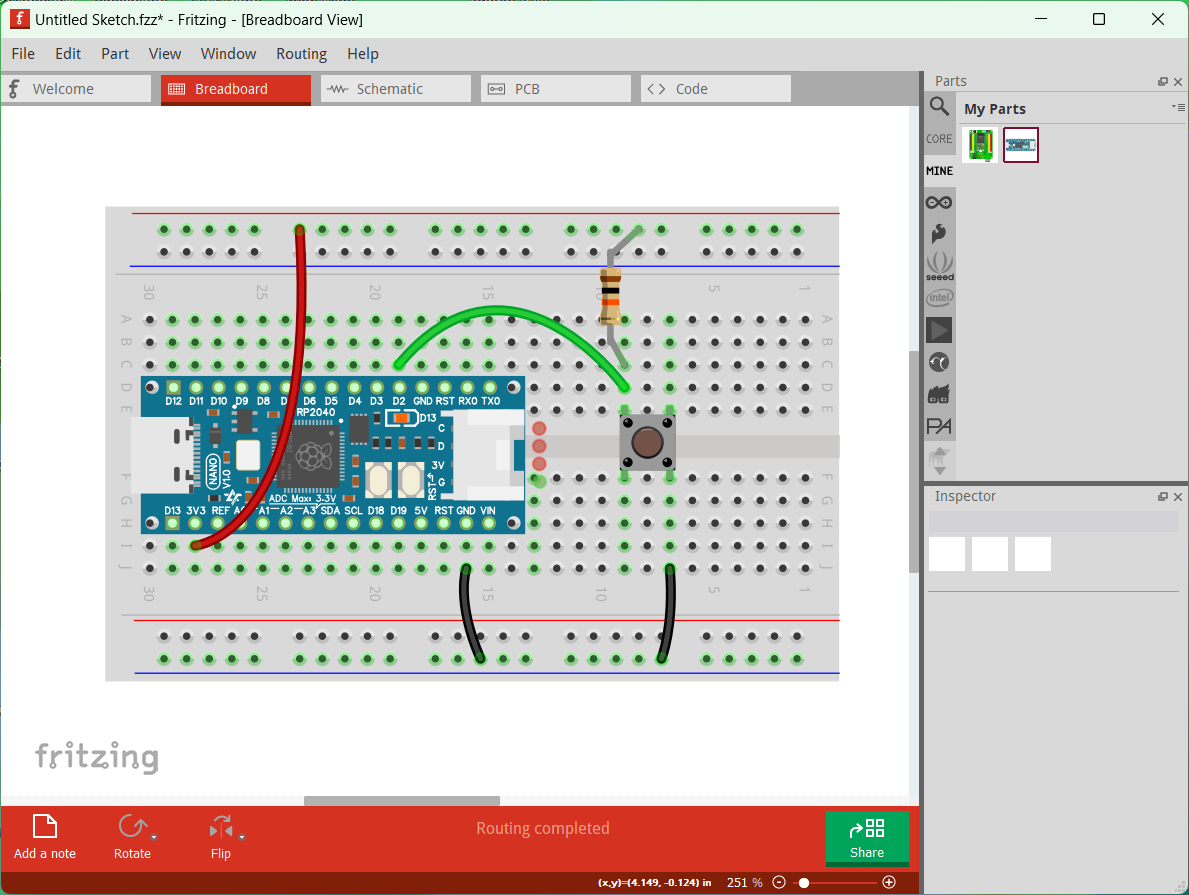Open the File menu

click(23, 54)
